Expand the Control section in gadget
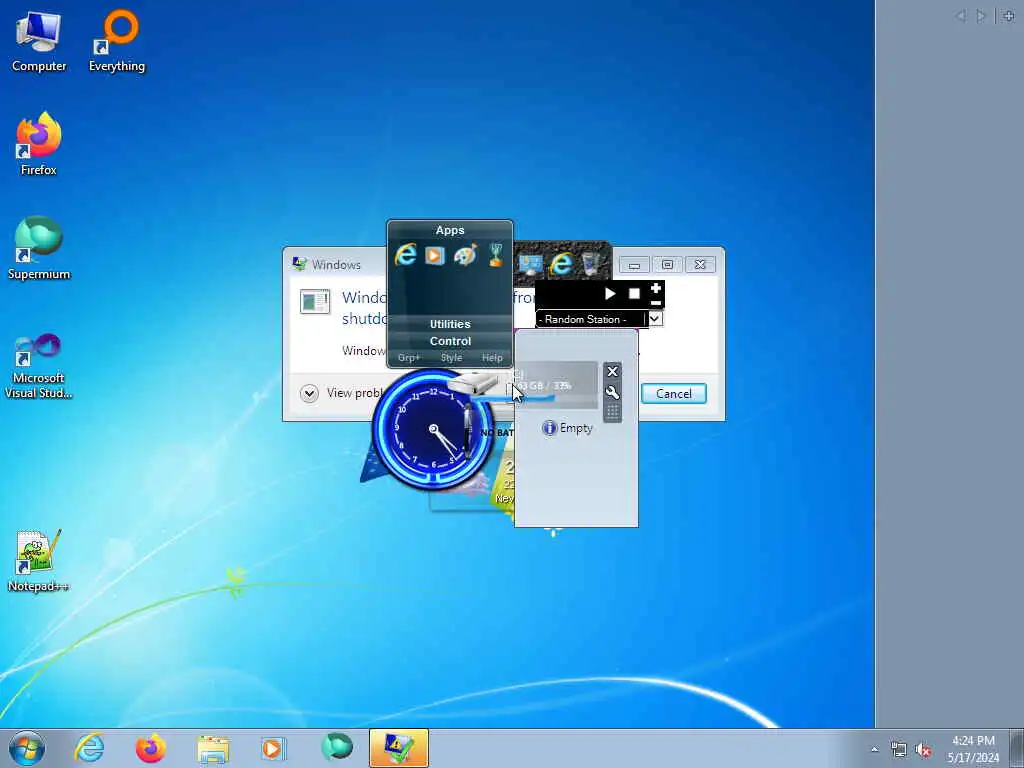 coord(450,341)
